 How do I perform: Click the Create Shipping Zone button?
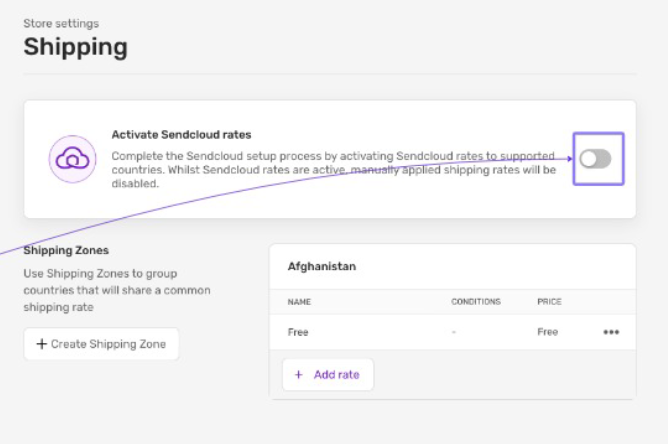coord(101,344)
